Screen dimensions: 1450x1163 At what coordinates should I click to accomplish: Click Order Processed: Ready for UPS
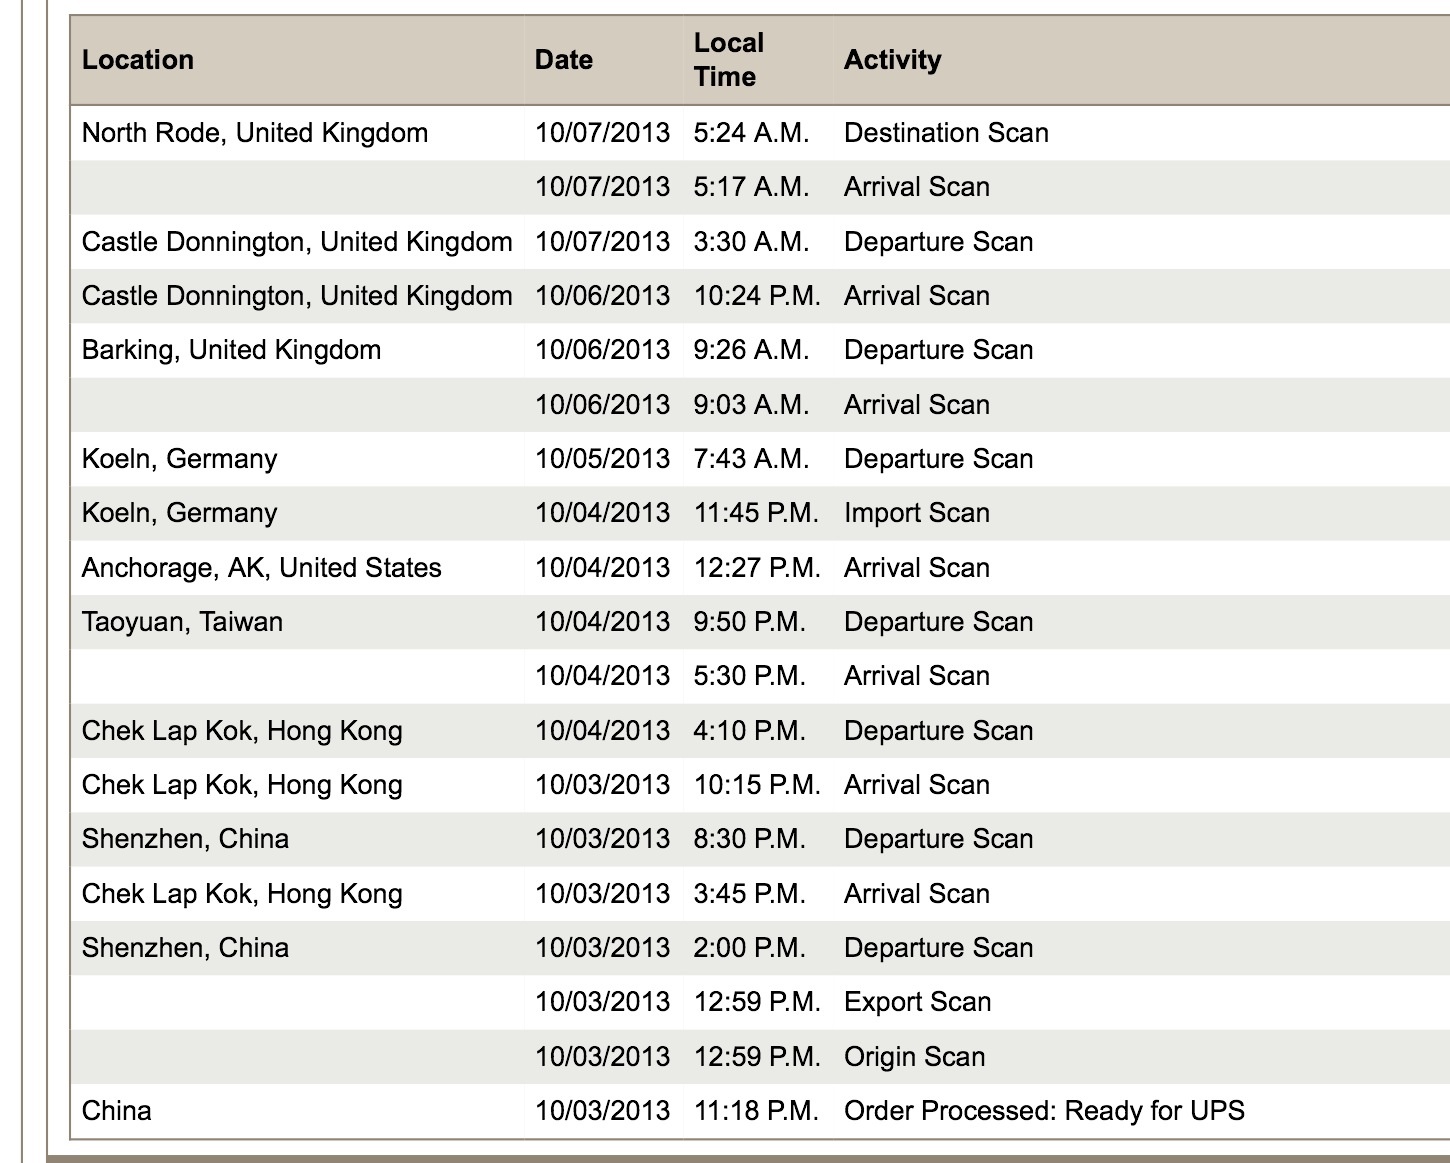coord(1044,1111)
